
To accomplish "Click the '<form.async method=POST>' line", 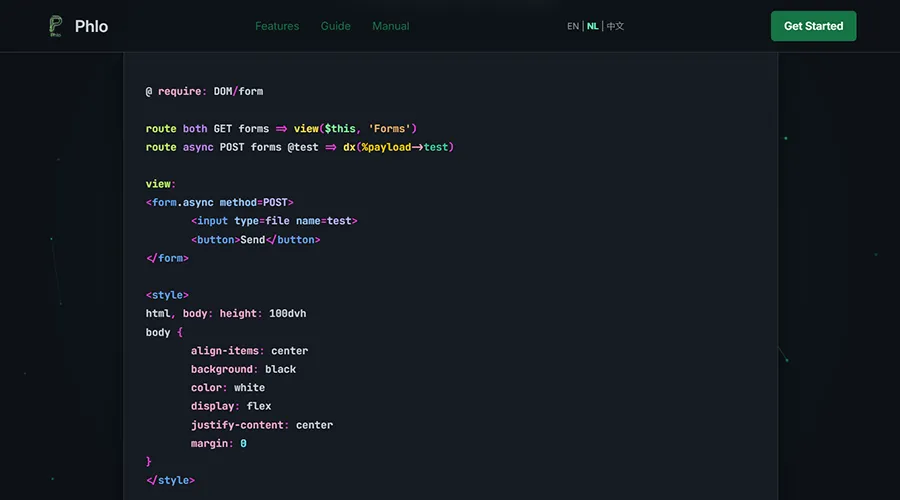I will (x=219, y=202).
